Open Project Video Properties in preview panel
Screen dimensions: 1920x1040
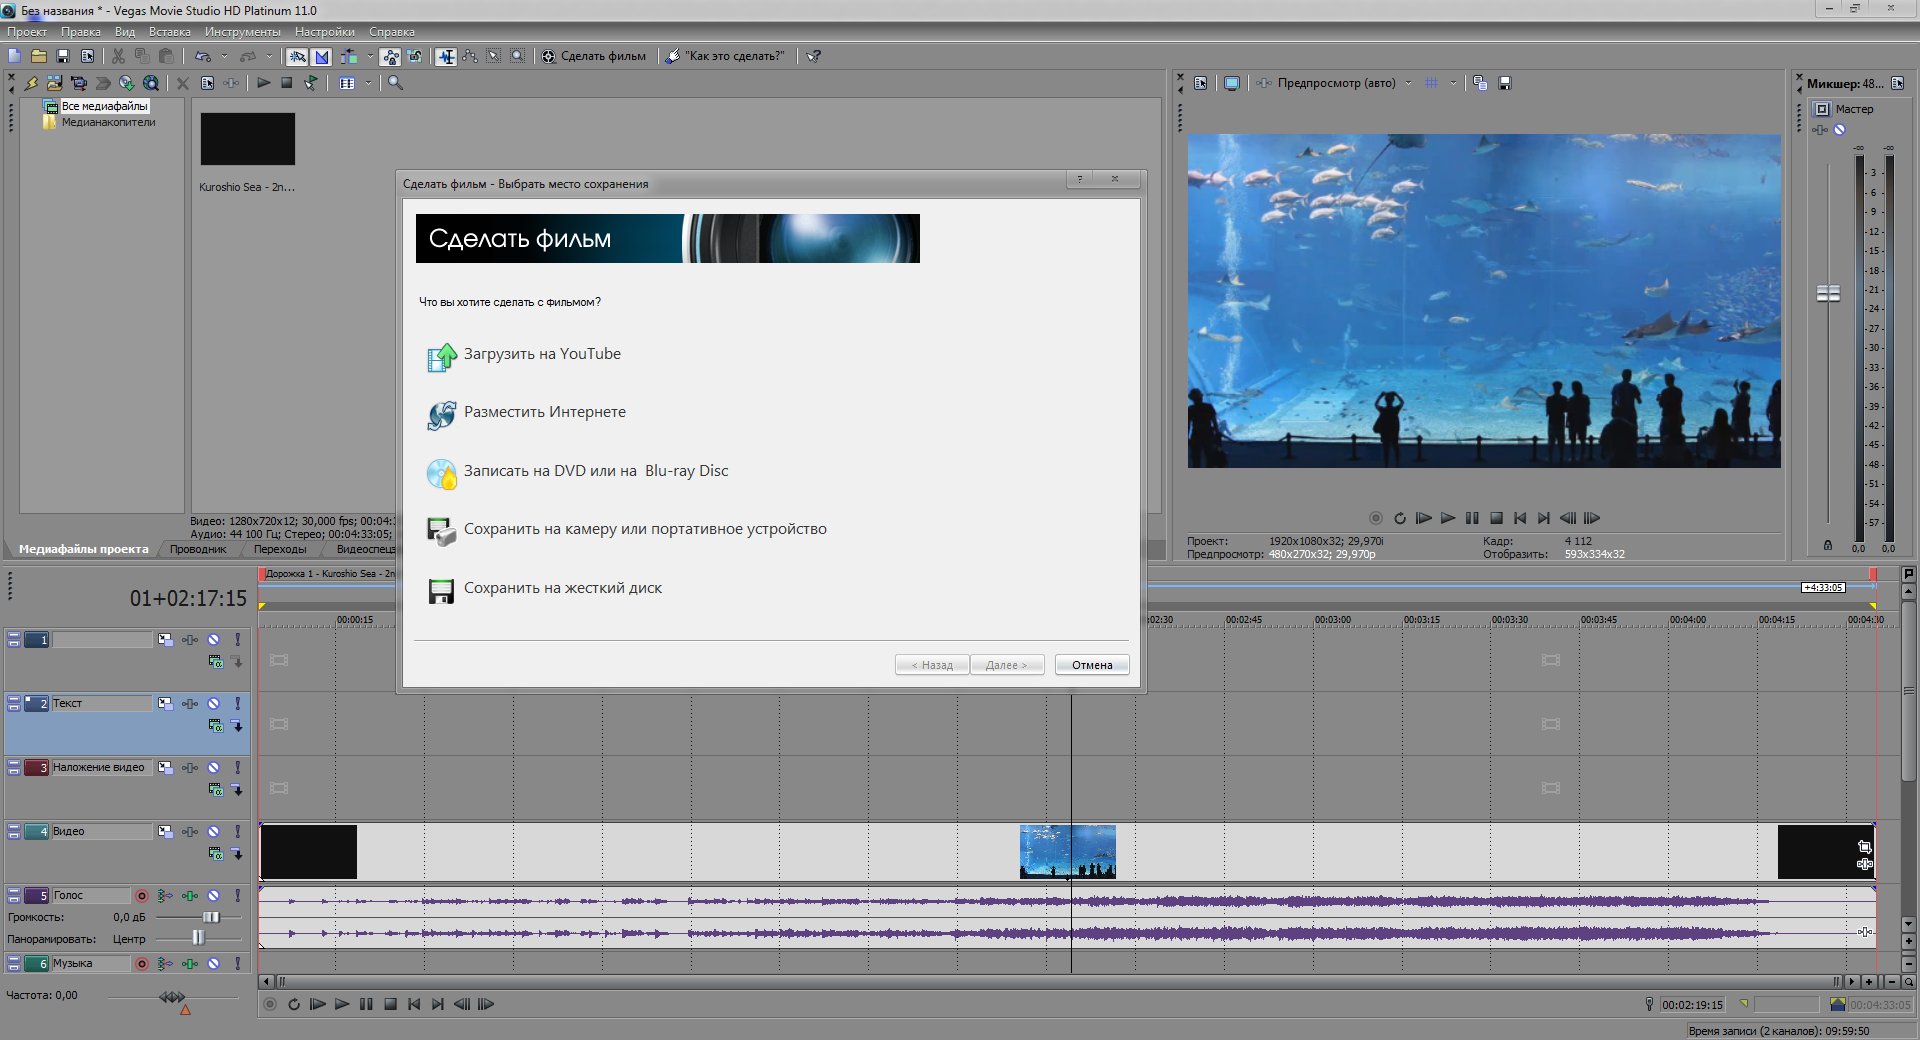[x=1201, y=83]
